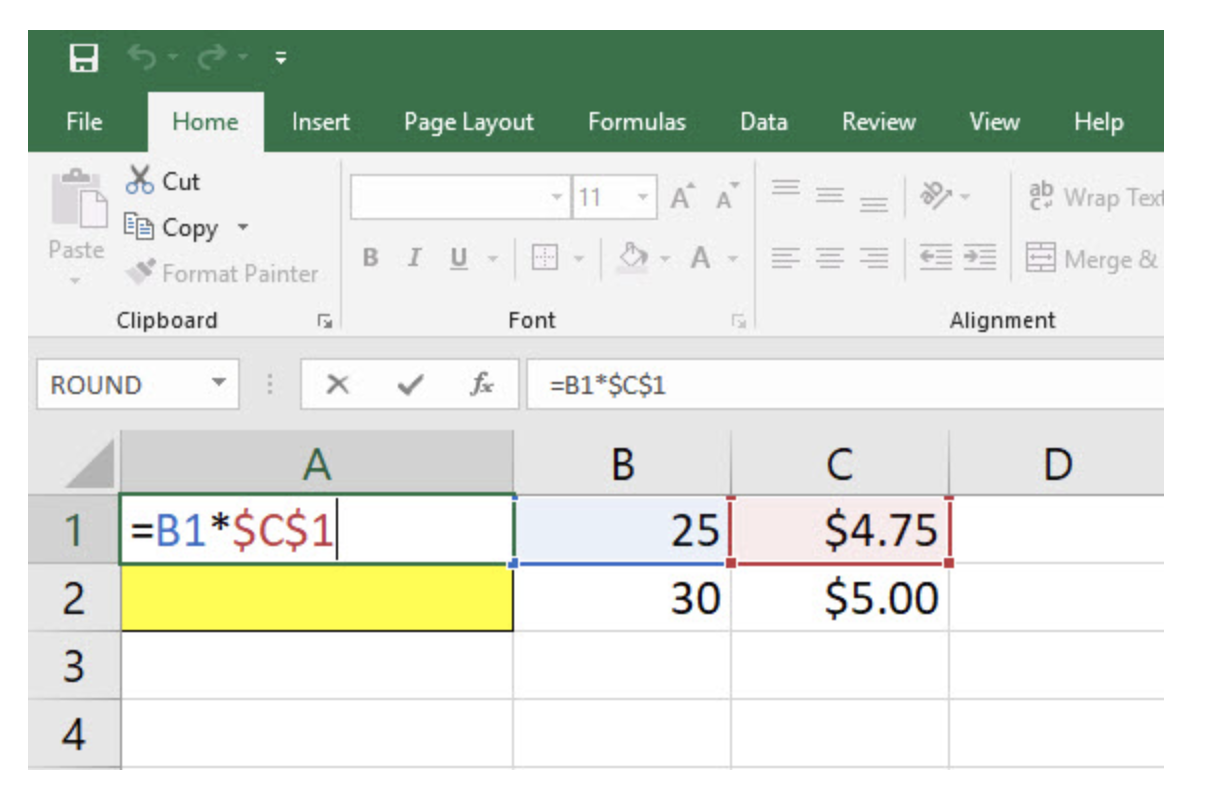This screenshot has width=1224, height=802.
Task: Open the font name dropdown arrow
Action: click(558, 197)
